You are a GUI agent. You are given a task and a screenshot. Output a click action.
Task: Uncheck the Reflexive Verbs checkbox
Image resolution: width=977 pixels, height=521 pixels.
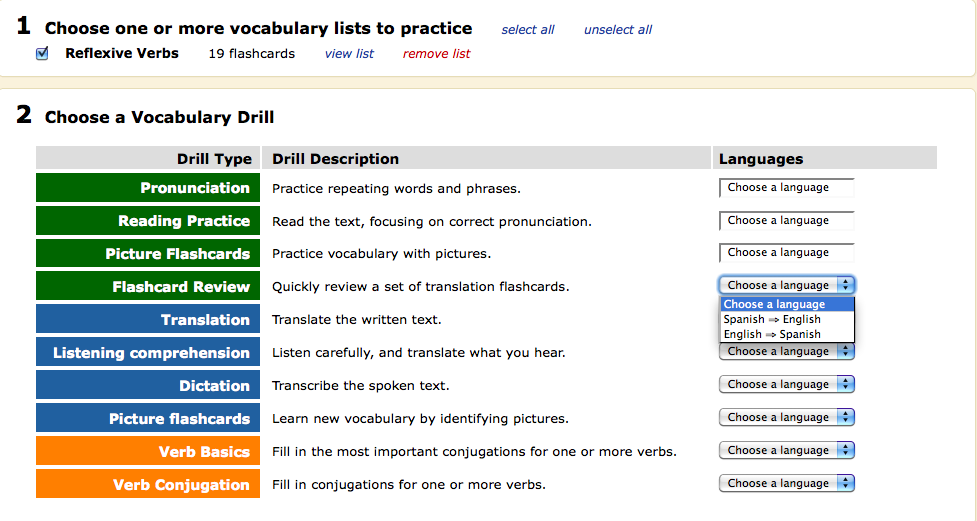pos(42,54)
